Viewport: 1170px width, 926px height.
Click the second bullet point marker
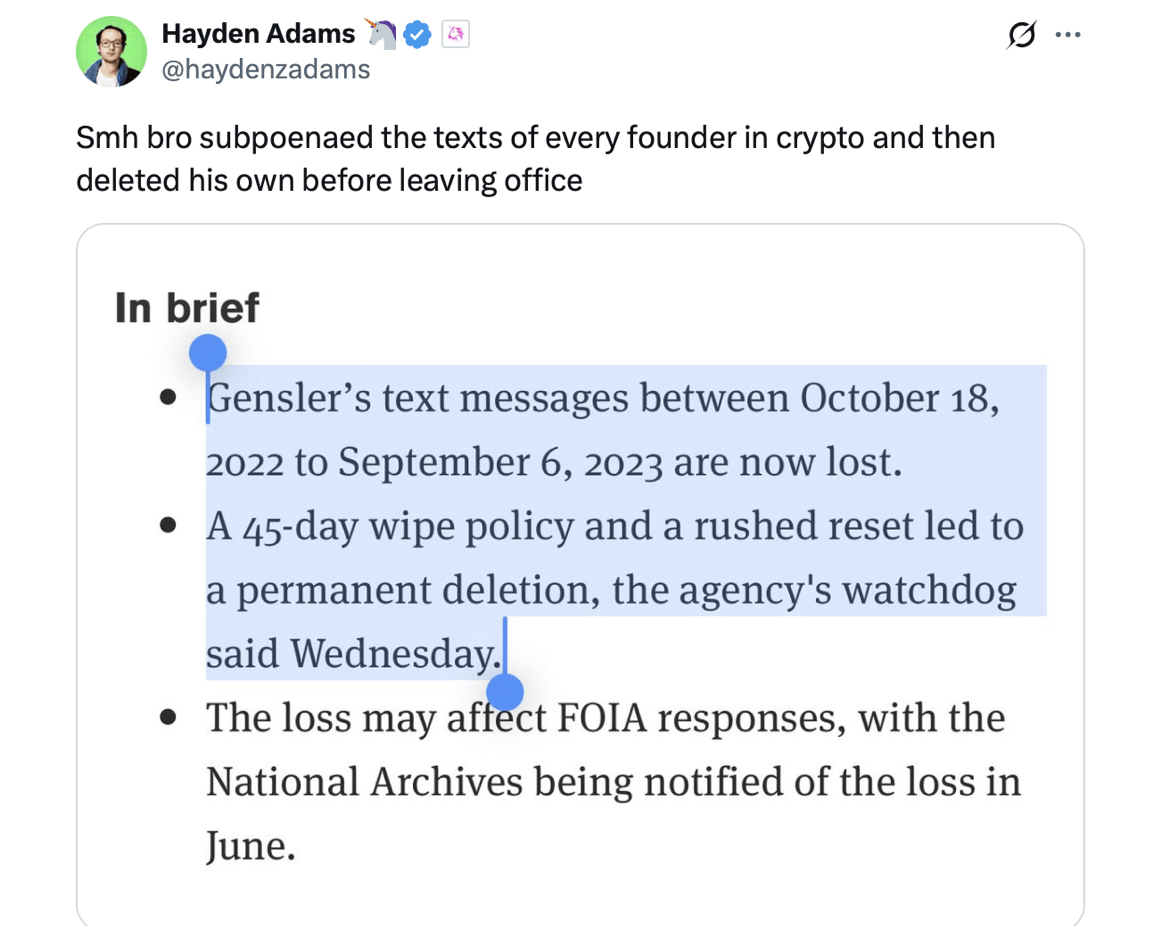[168, 524]
